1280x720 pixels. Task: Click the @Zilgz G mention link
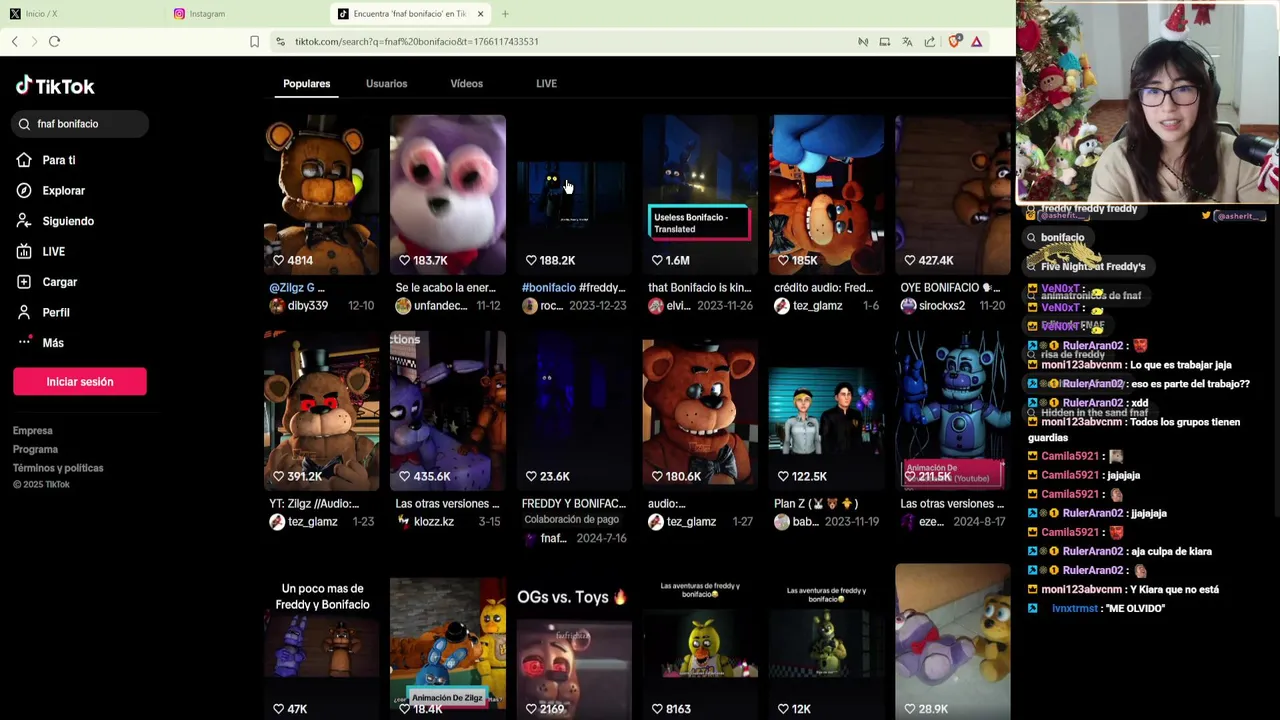point(297,288)
